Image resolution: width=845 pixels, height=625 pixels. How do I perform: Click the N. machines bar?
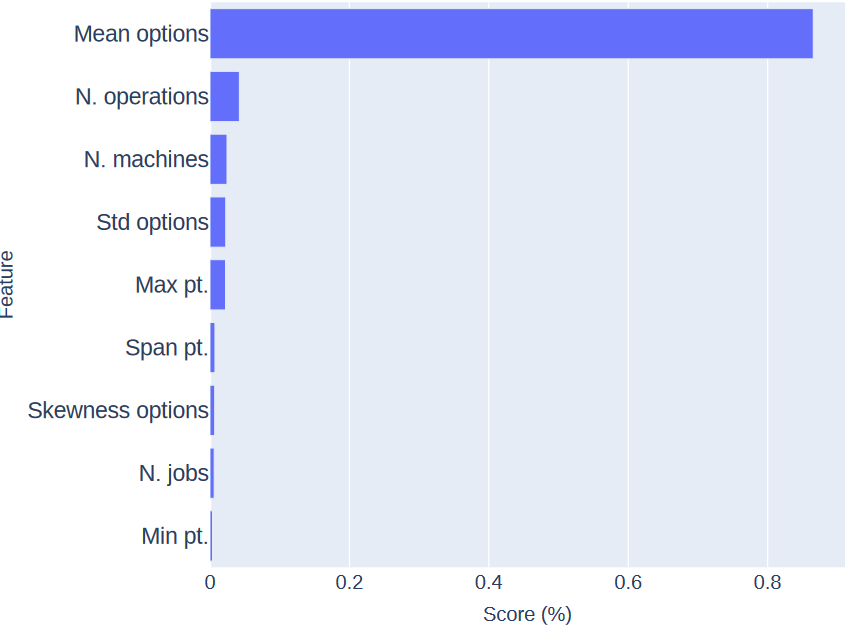coord(218,159)
